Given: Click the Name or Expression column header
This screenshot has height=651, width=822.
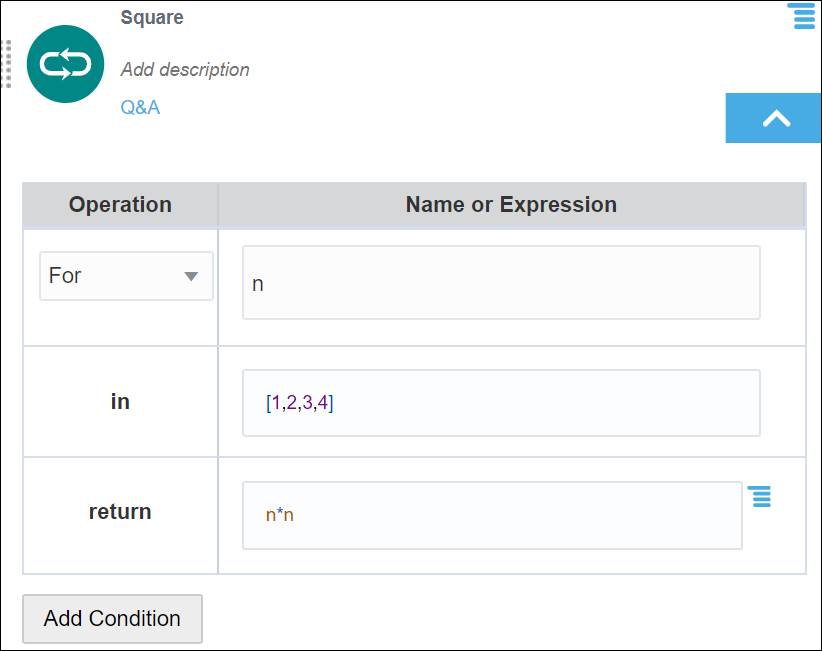Looking at the screenshot, I should click(x=511, y=205).
